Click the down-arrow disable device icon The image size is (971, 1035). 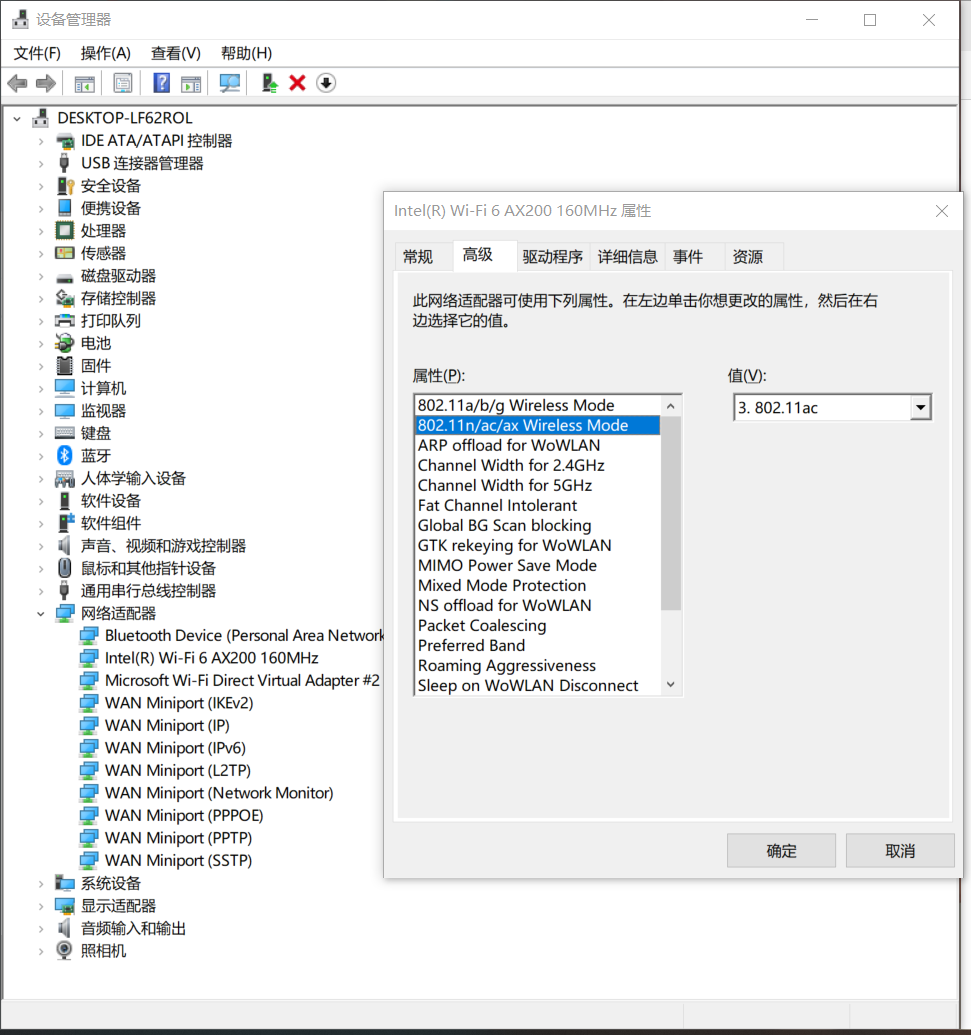(325, 83)
